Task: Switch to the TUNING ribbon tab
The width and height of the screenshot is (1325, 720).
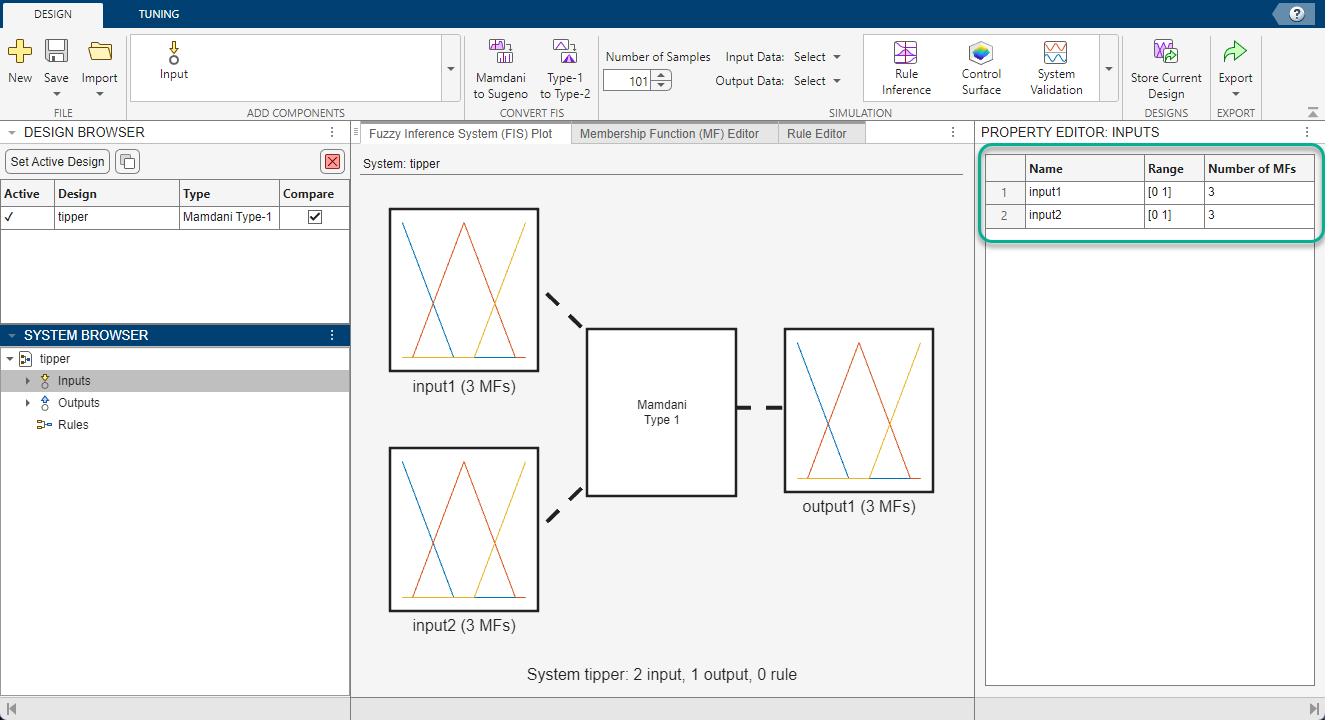Action: pos(159,14)
